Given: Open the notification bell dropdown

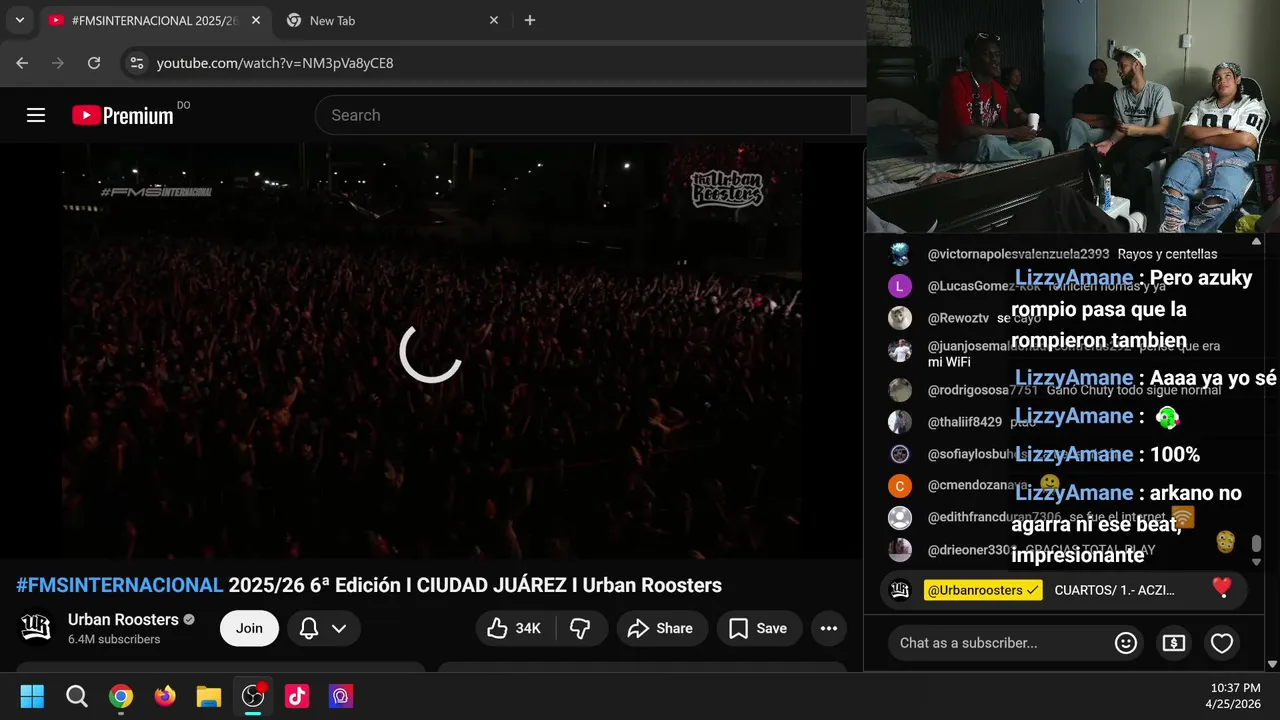Looking at the screenshot, I should [324, 628].
